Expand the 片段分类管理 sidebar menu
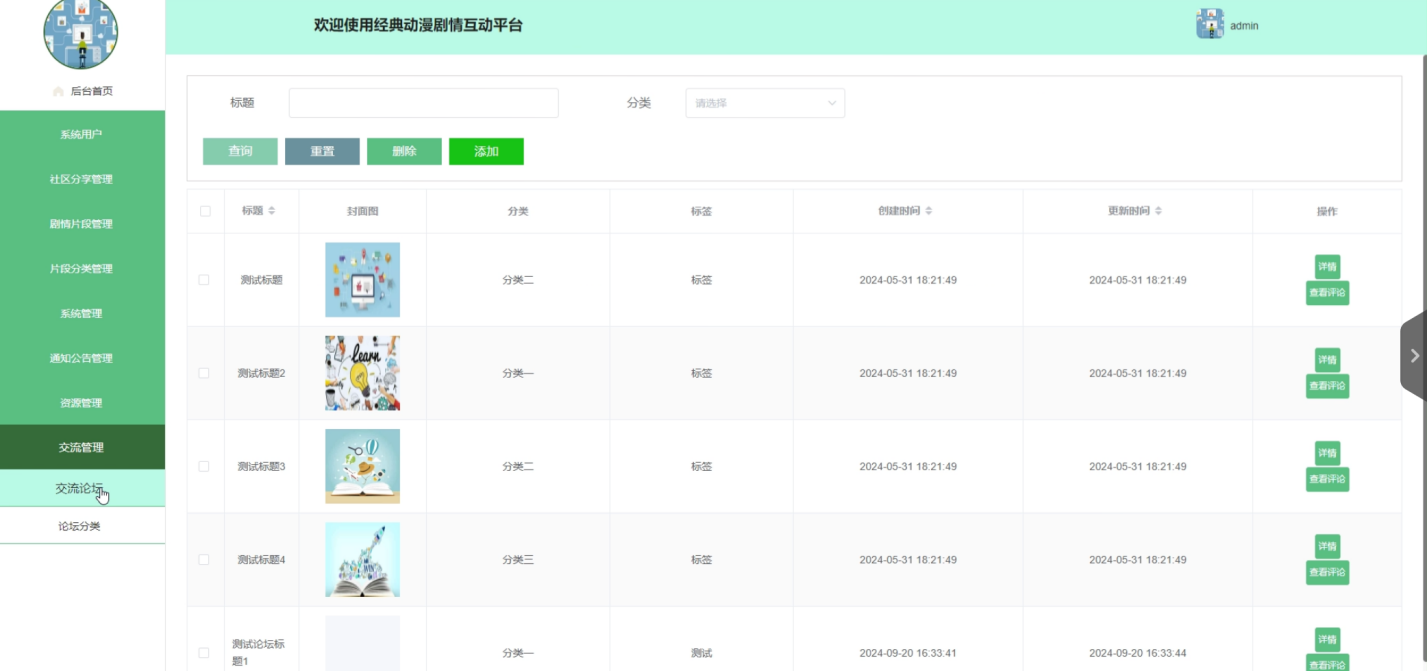Viewport: 1427px width, 671px height. (x=82, y=268)
